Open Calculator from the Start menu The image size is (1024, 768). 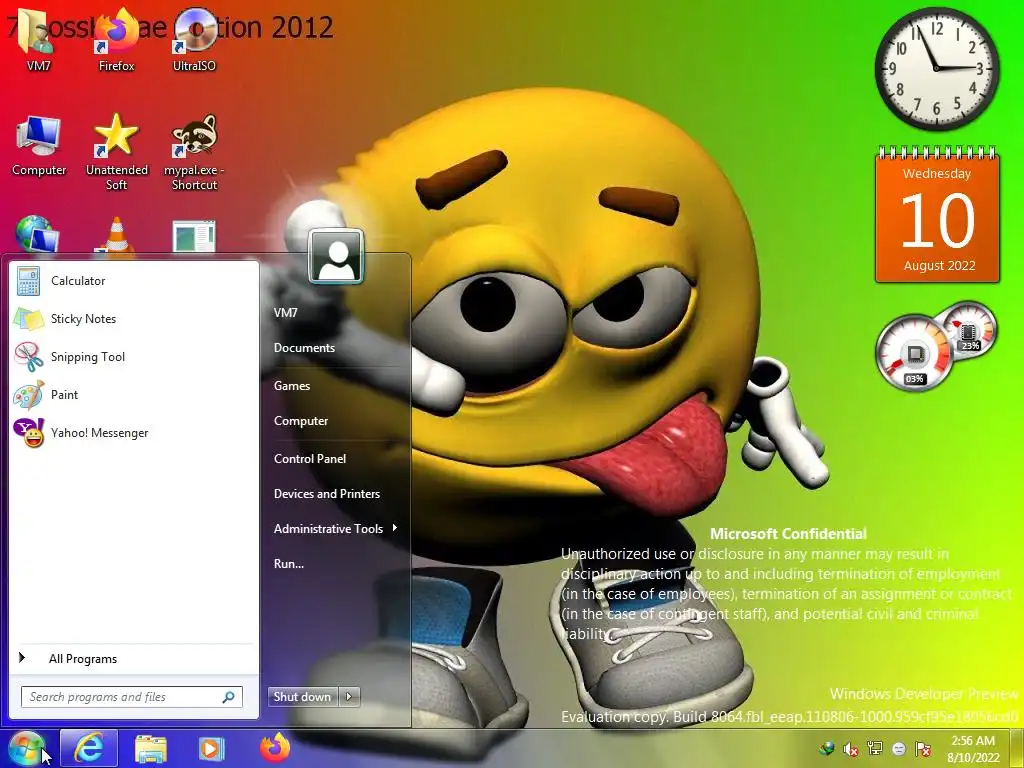click(134, 281)
